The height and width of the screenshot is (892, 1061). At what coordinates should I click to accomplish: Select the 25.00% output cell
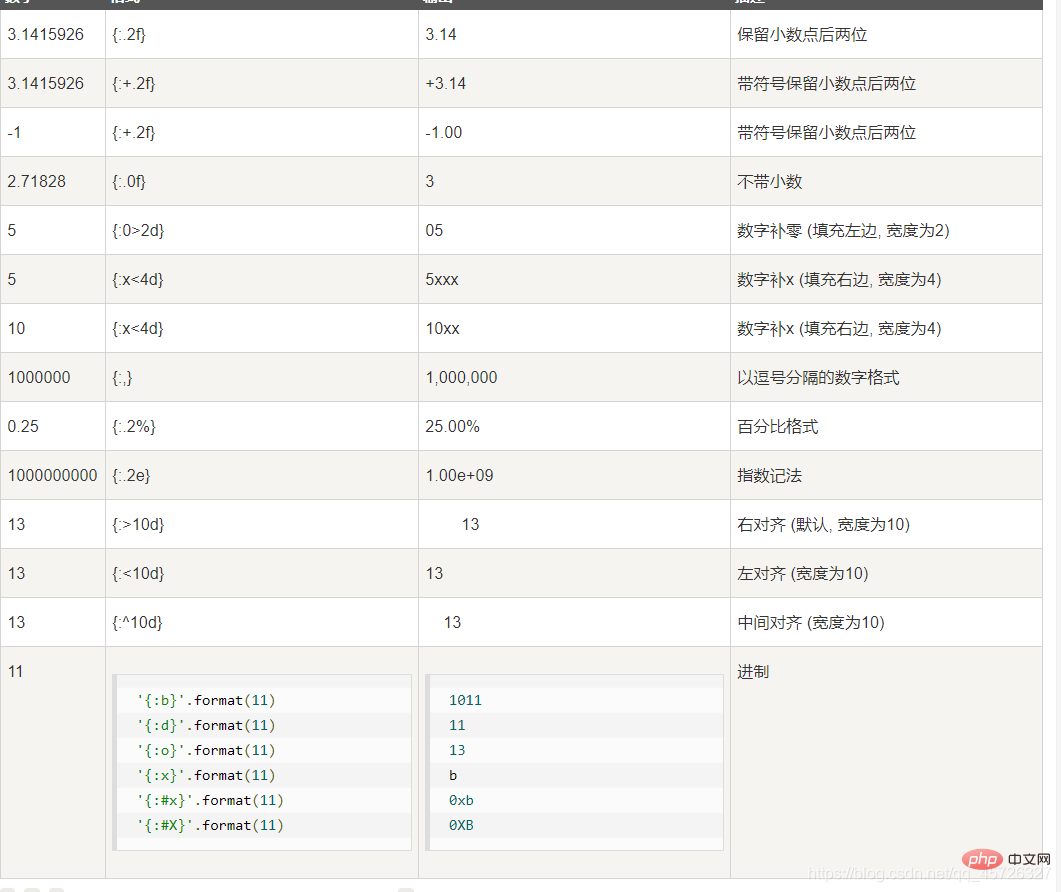coord(452,426)
